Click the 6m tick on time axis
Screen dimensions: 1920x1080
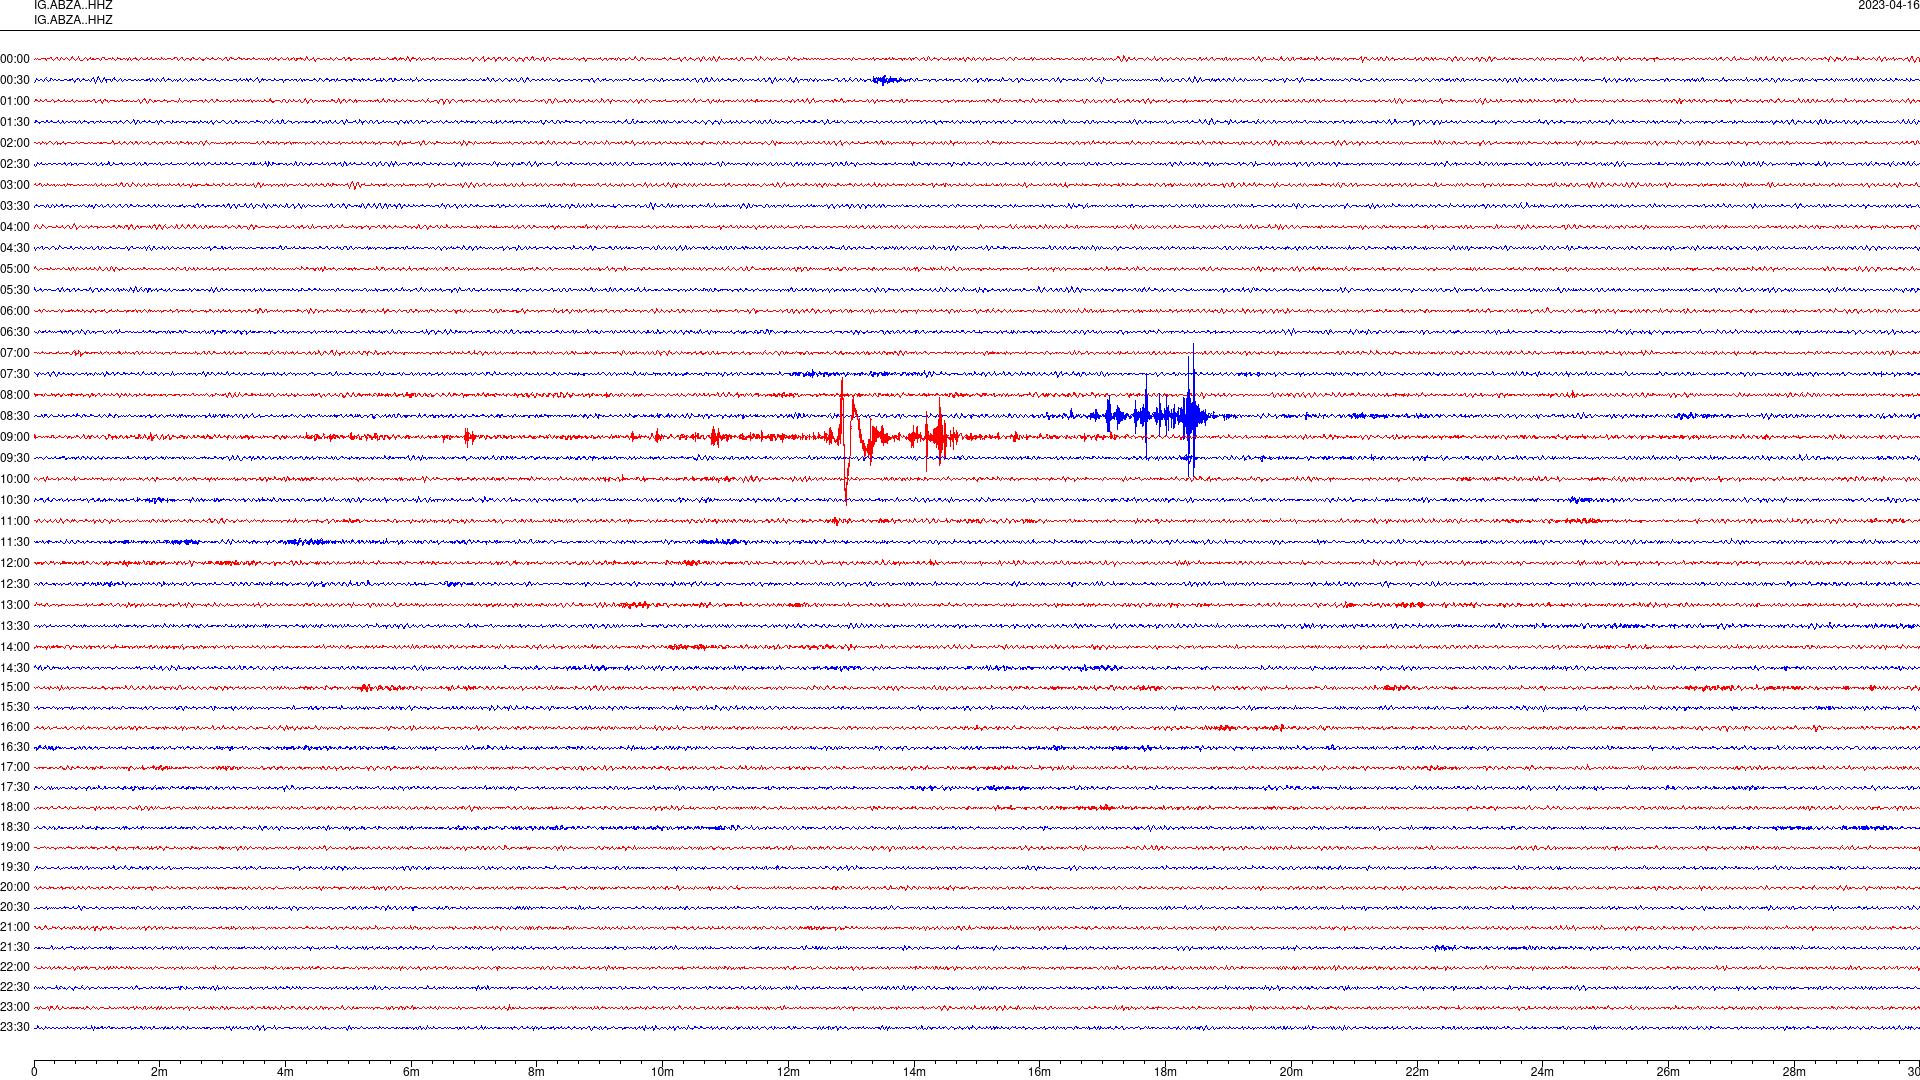coord(411,1071)
